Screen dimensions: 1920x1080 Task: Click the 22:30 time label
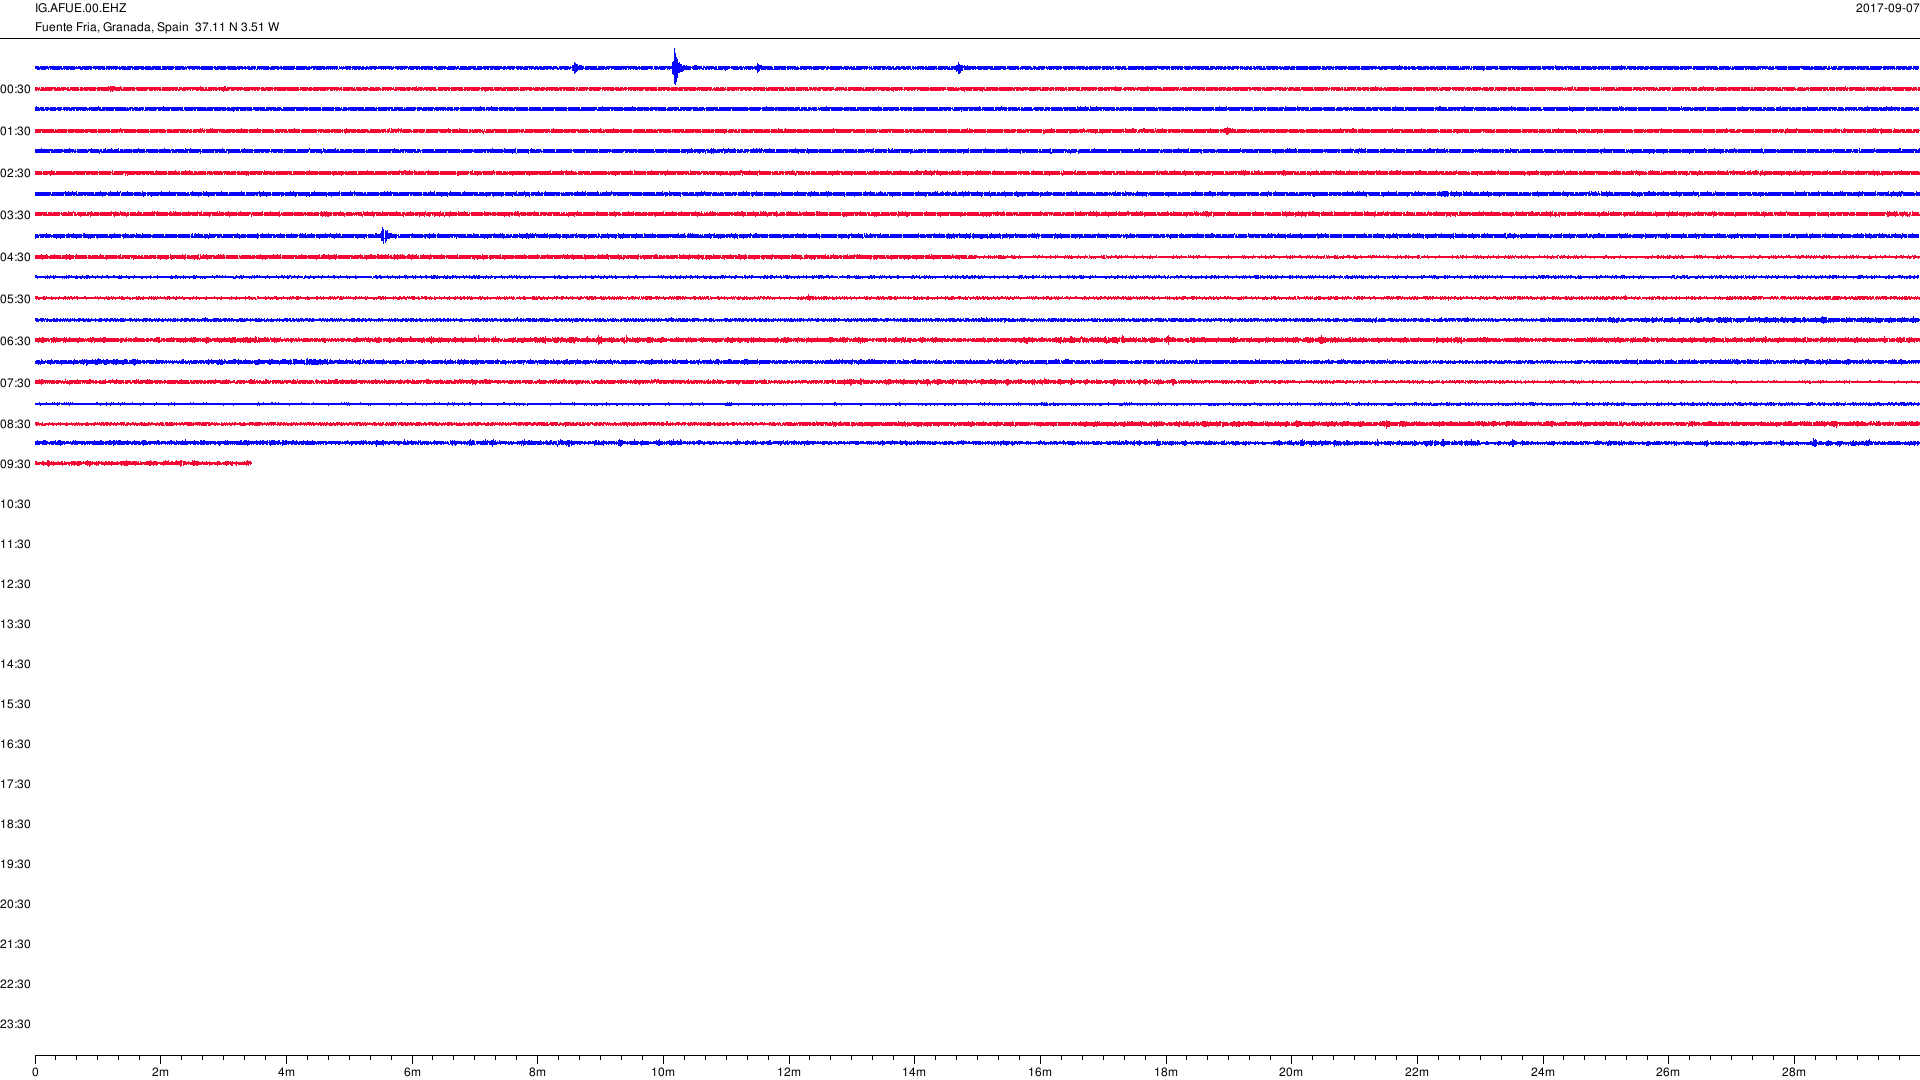15,984
